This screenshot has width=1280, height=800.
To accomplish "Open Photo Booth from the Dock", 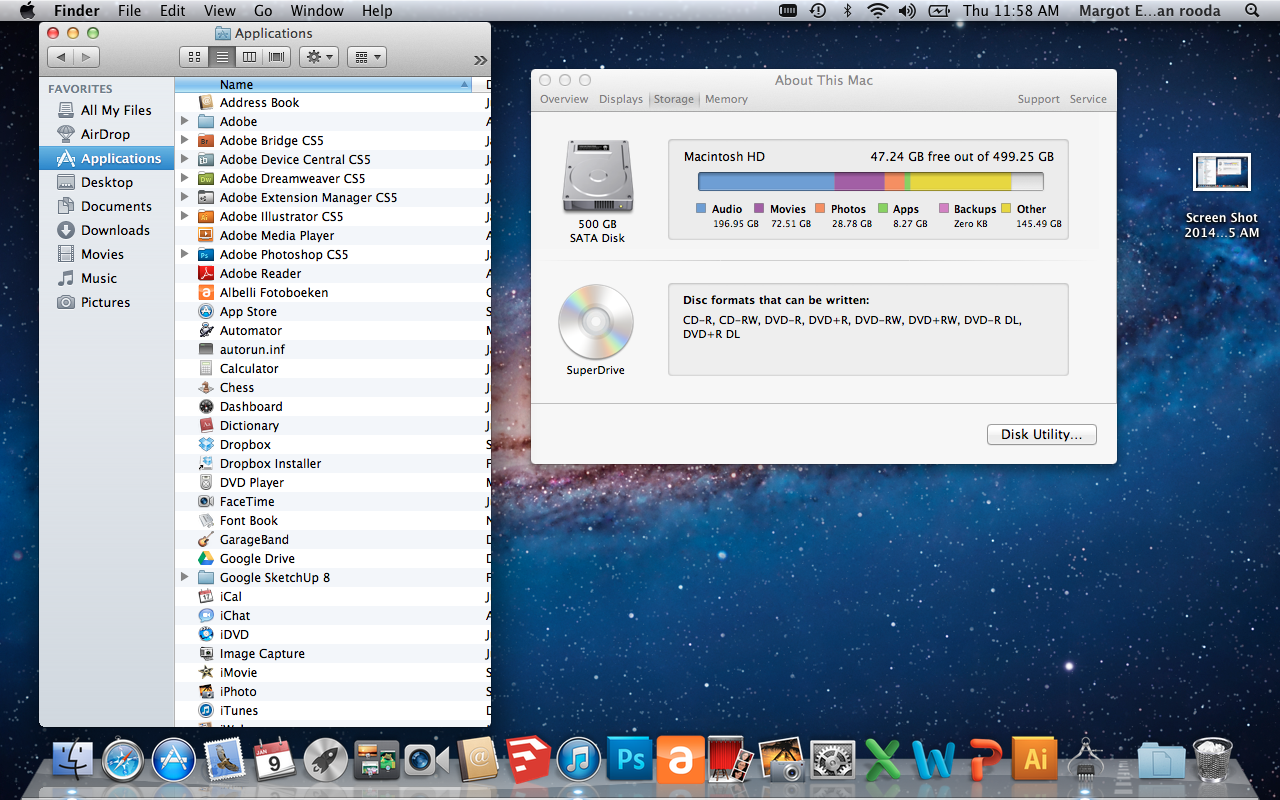I will tap(731, 761).
